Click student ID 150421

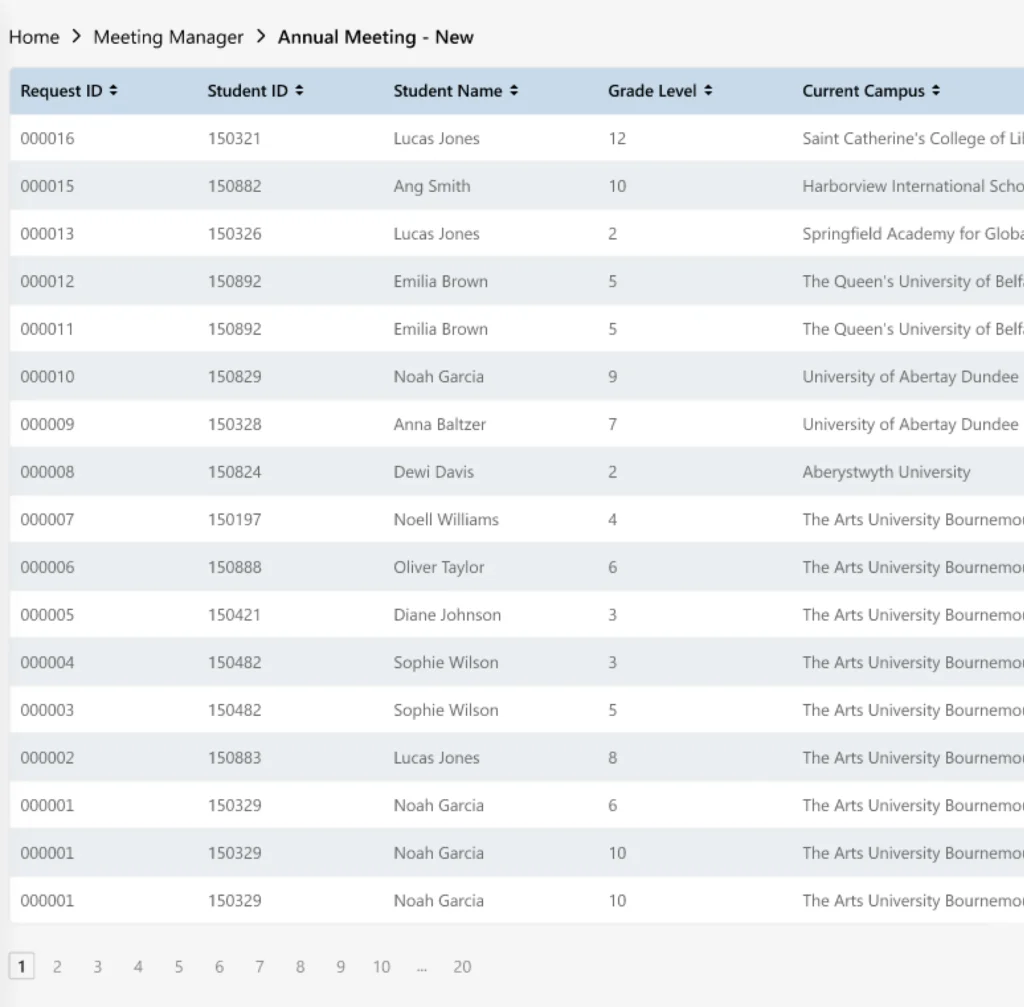click(x=234, y=615)
